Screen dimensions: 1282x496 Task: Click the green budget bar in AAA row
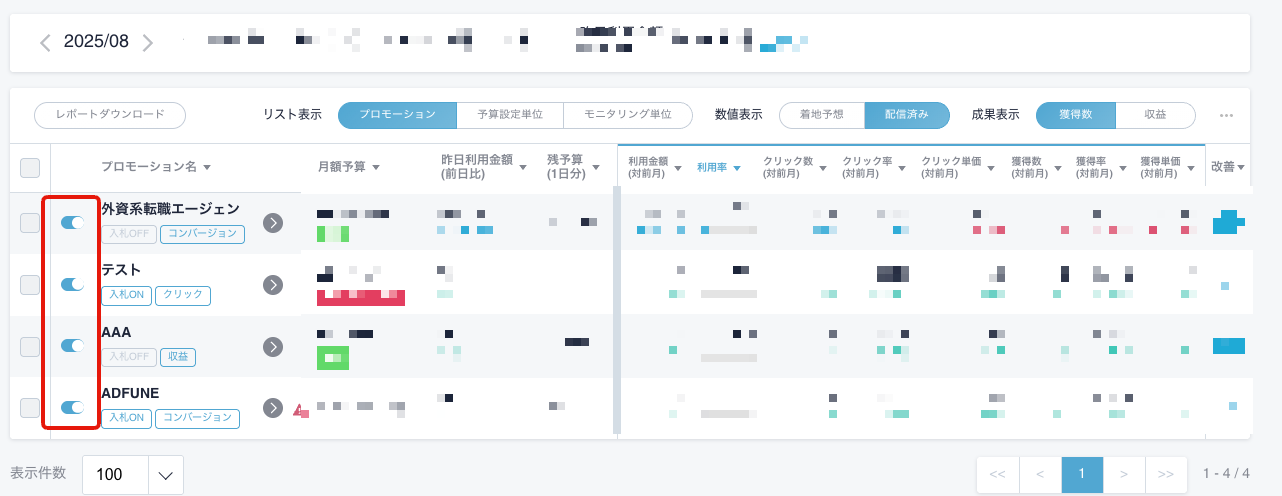click(x=333, y=357)
